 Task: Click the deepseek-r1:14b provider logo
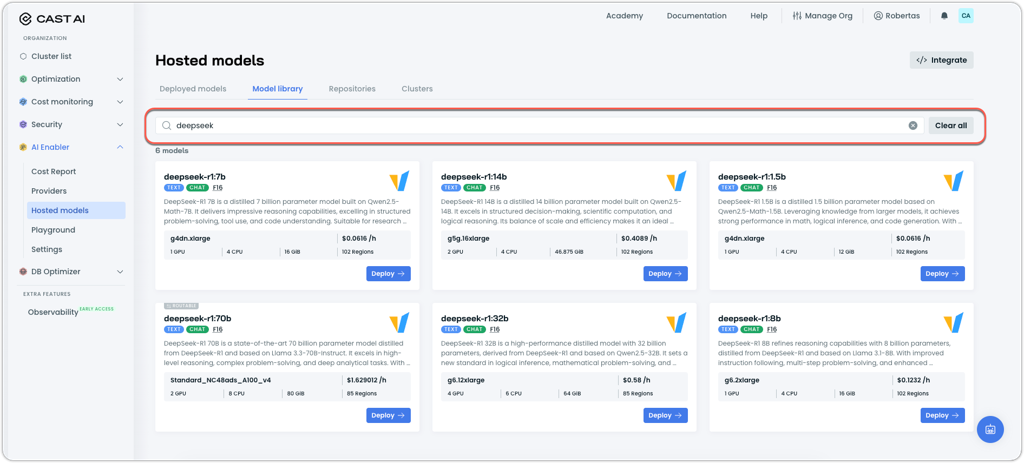pos(676,181)
